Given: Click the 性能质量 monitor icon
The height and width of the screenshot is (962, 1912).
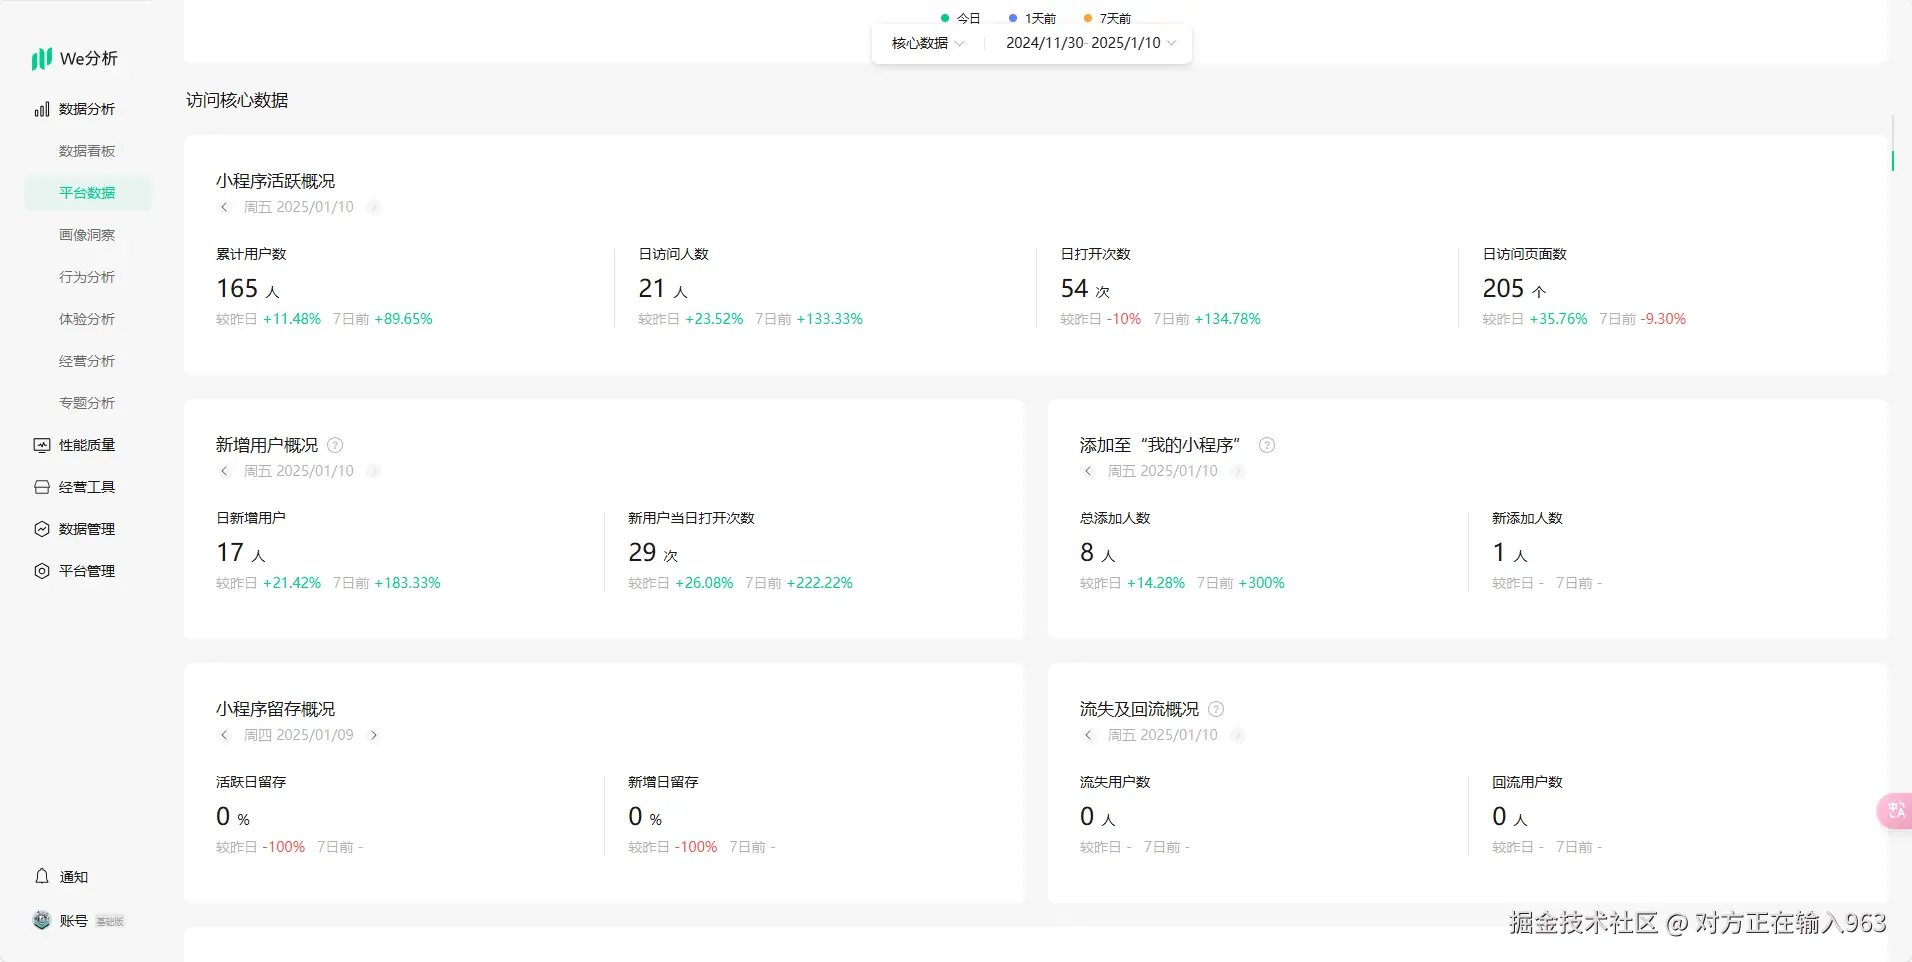Looking at the screenshot, I should 42,445.
